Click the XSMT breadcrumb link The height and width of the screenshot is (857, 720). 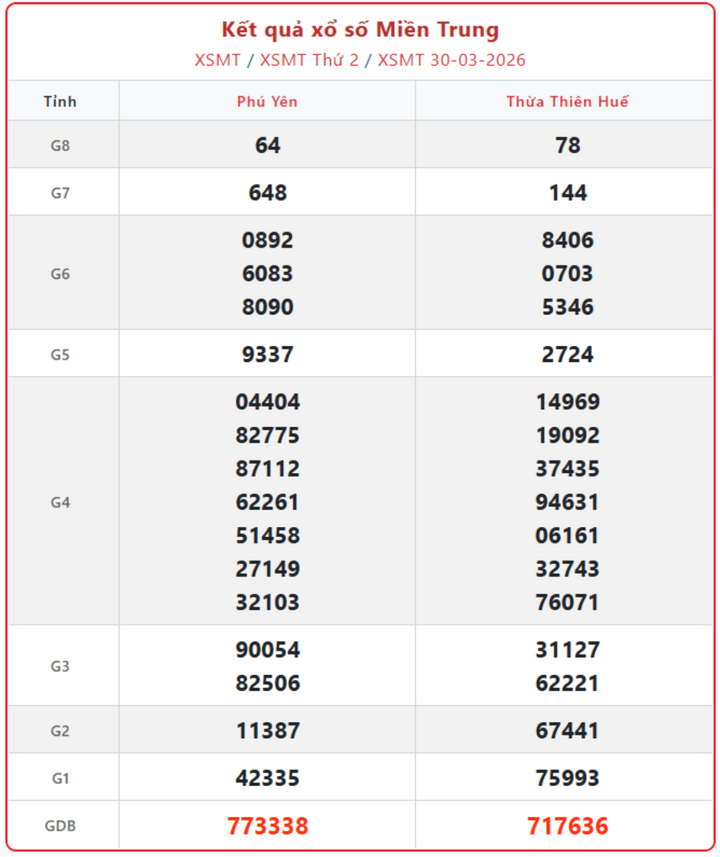(217, 60)
